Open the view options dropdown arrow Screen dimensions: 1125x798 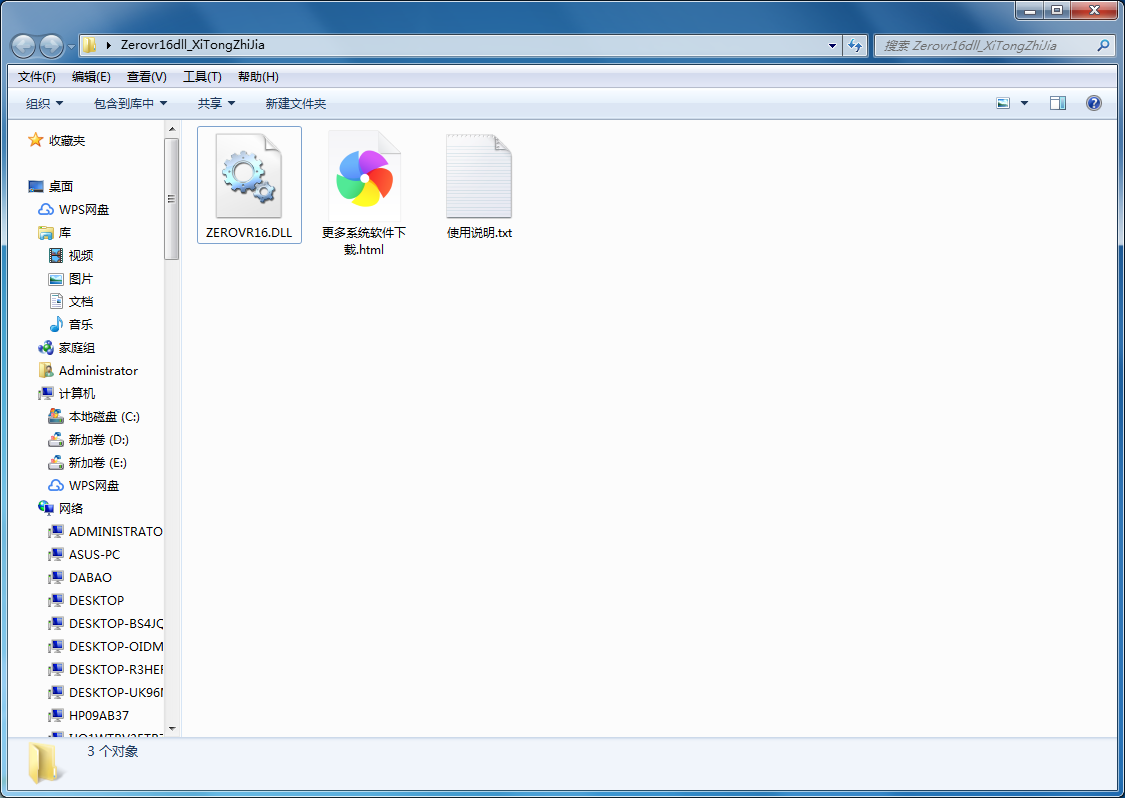(x=1025, y=103)
